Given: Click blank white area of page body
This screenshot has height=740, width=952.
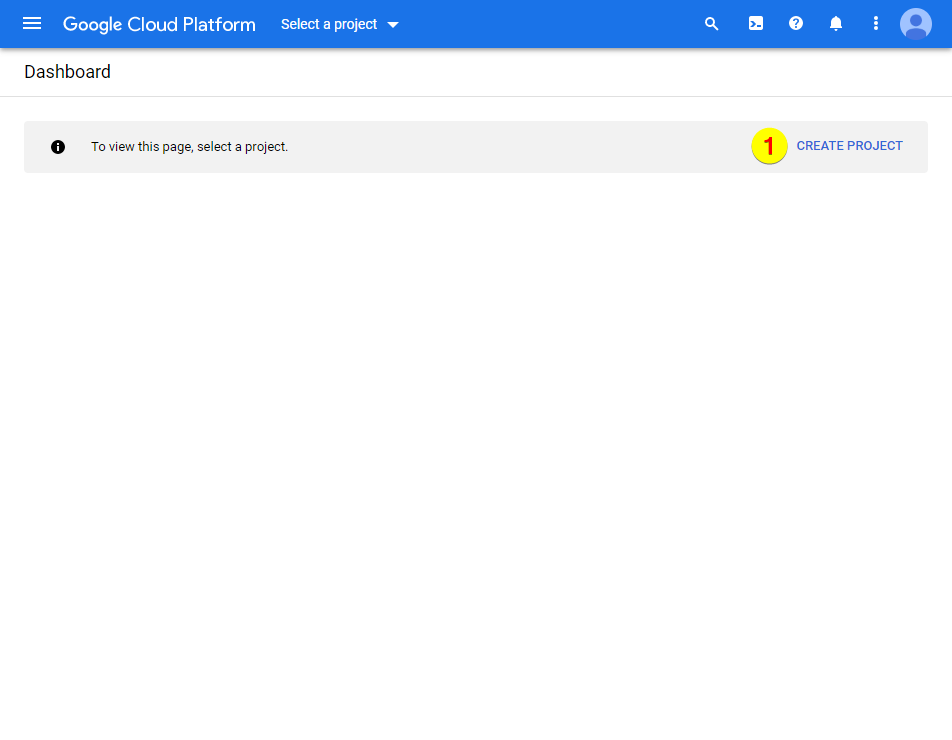Looking at the screenshot, I should 476,450.
